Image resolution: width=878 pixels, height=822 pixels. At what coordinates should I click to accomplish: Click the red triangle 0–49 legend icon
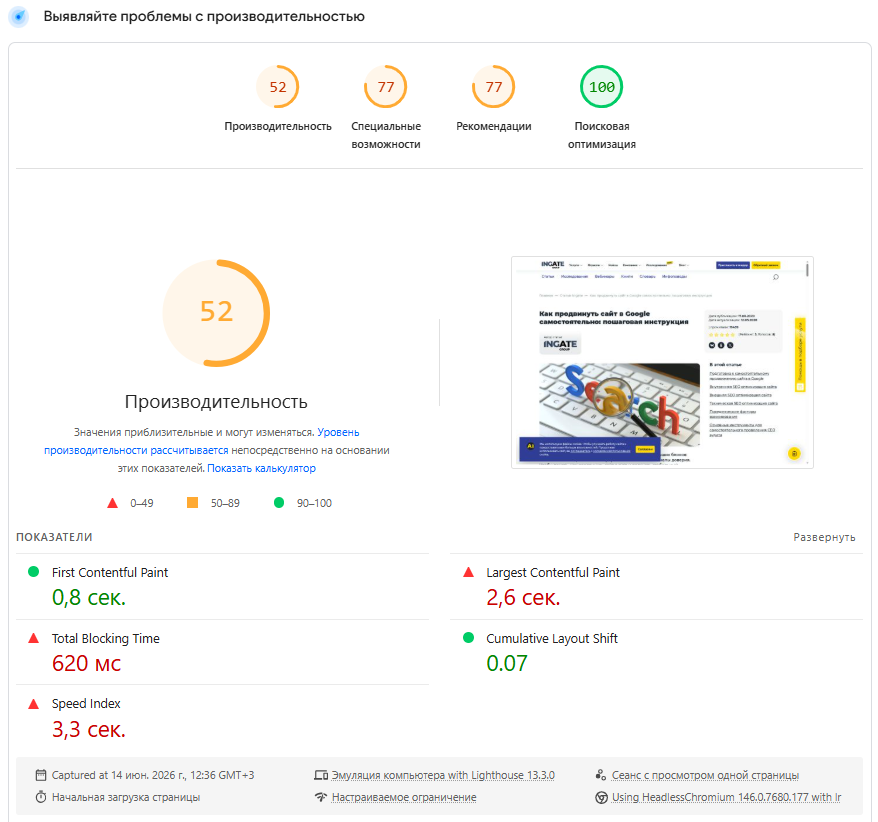click(113, 503)
